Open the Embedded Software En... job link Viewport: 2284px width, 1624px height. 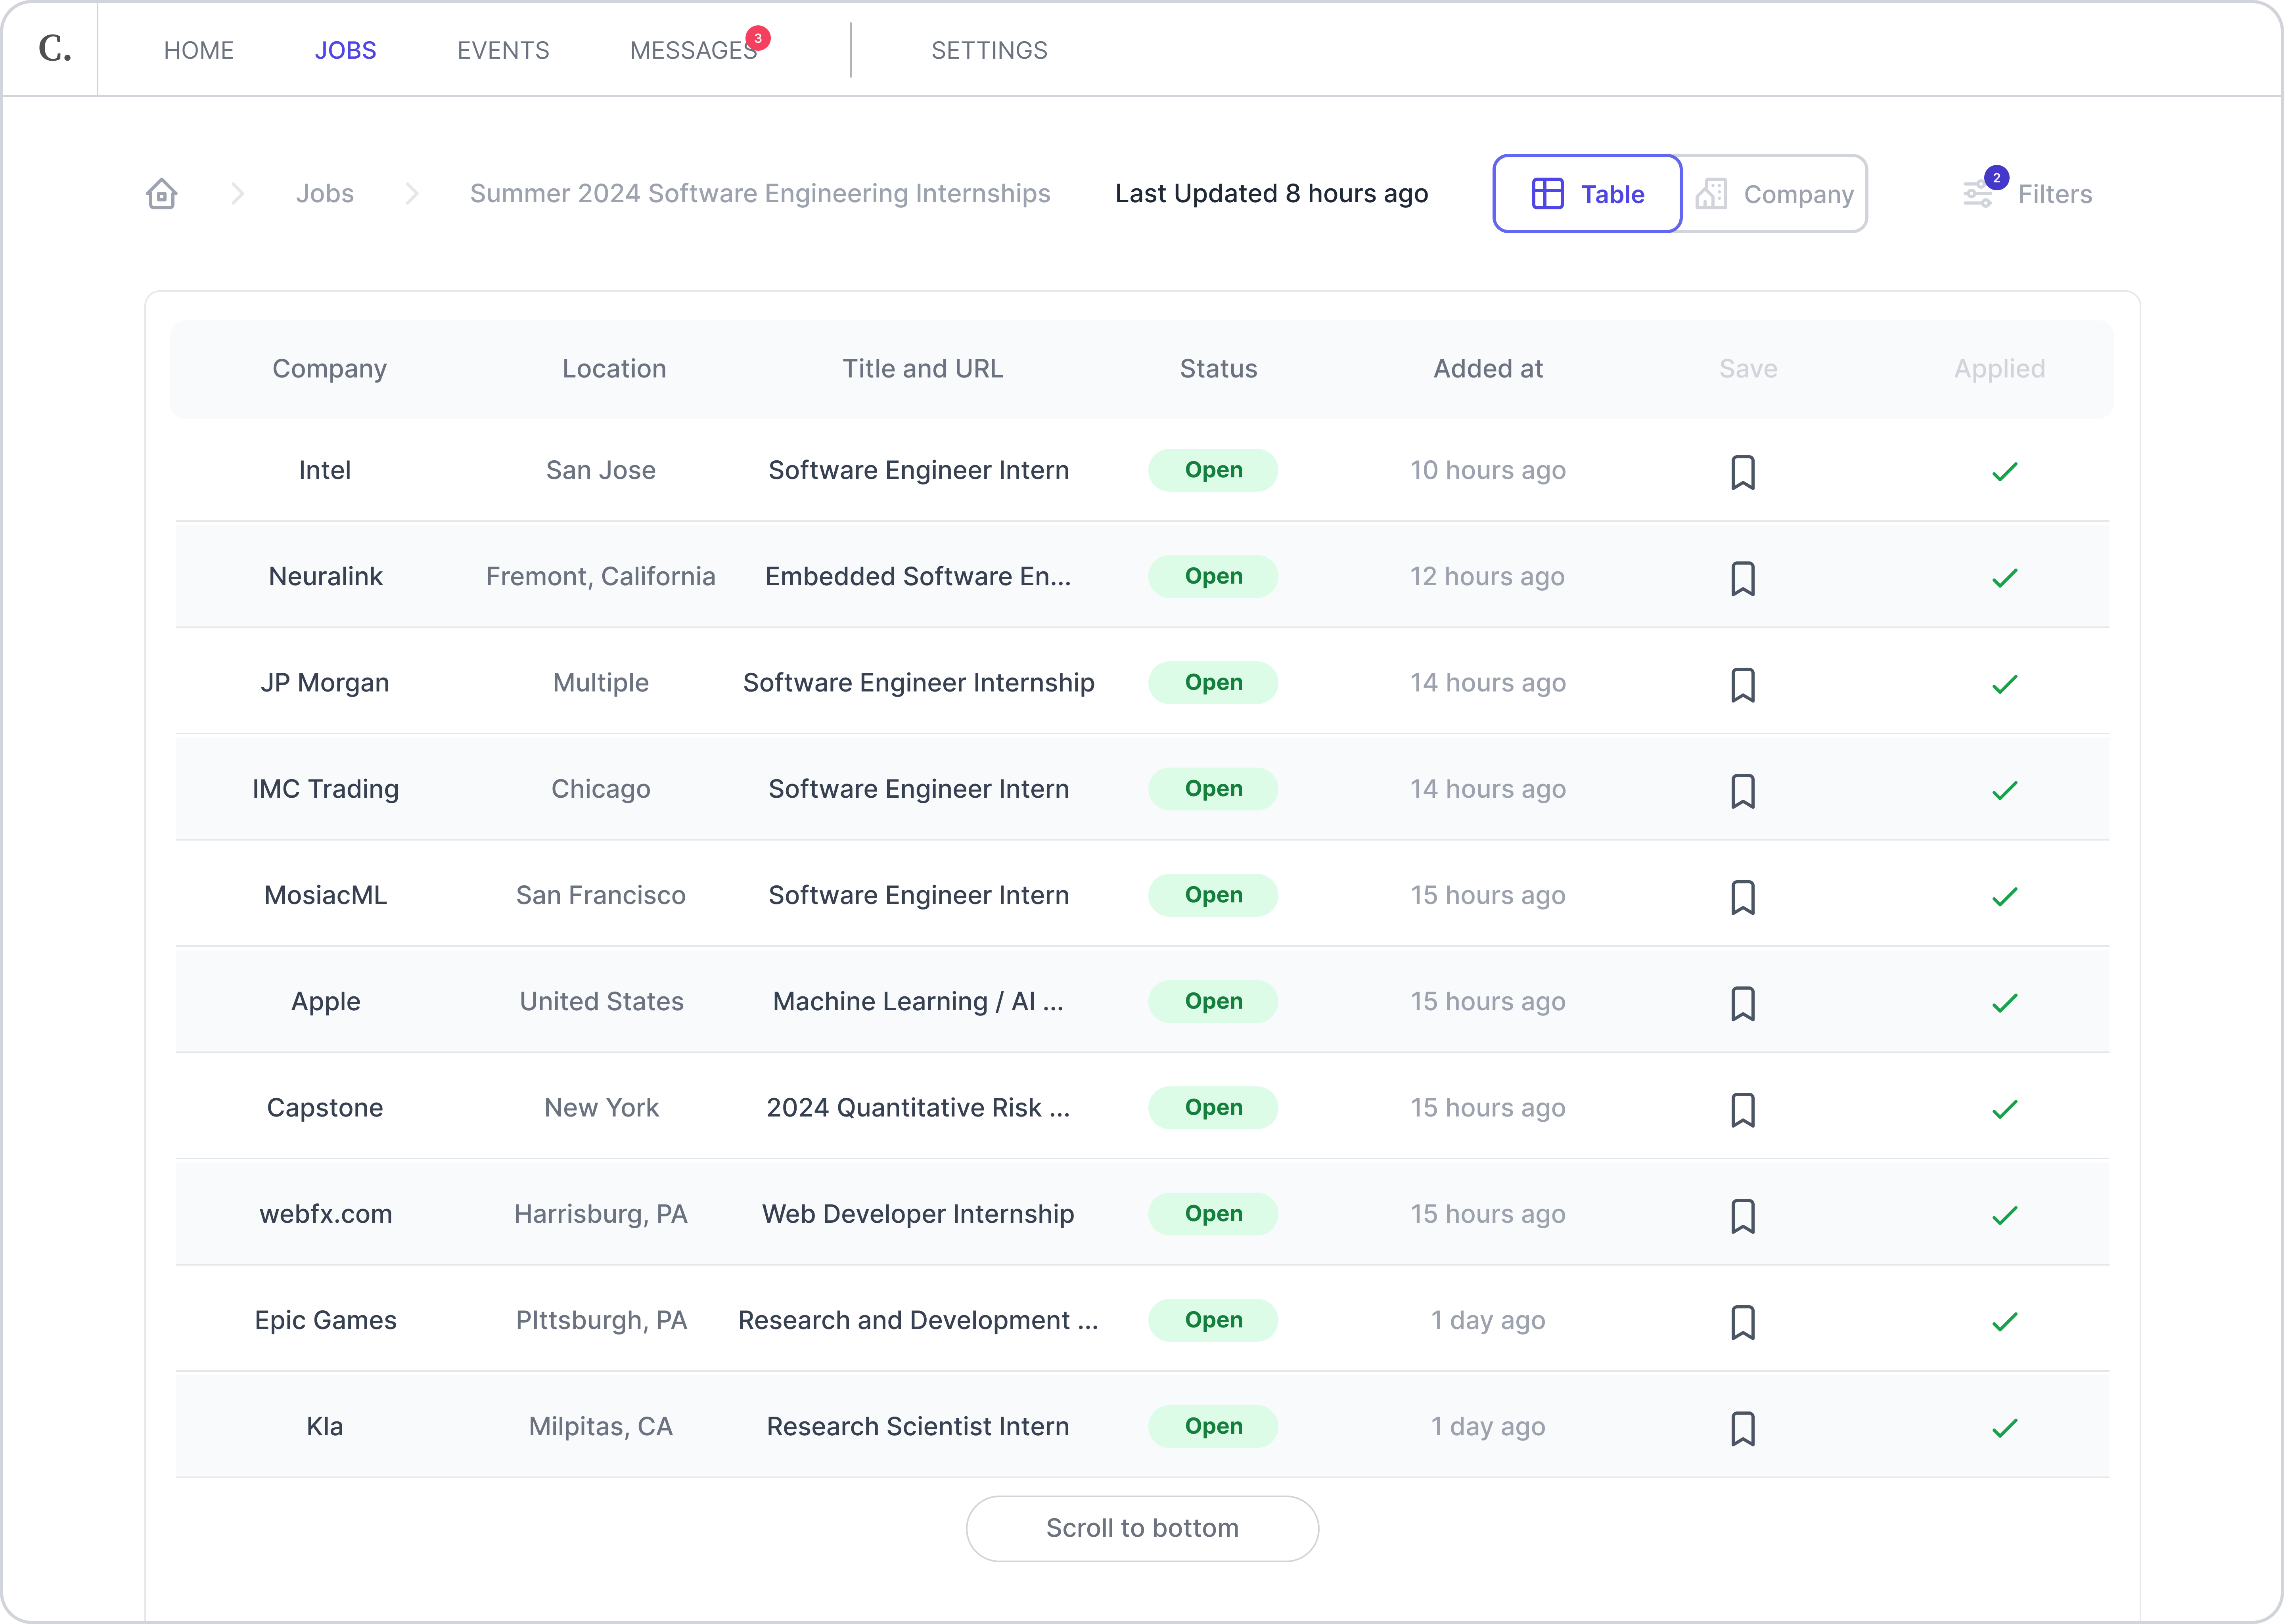coord(917,576)
